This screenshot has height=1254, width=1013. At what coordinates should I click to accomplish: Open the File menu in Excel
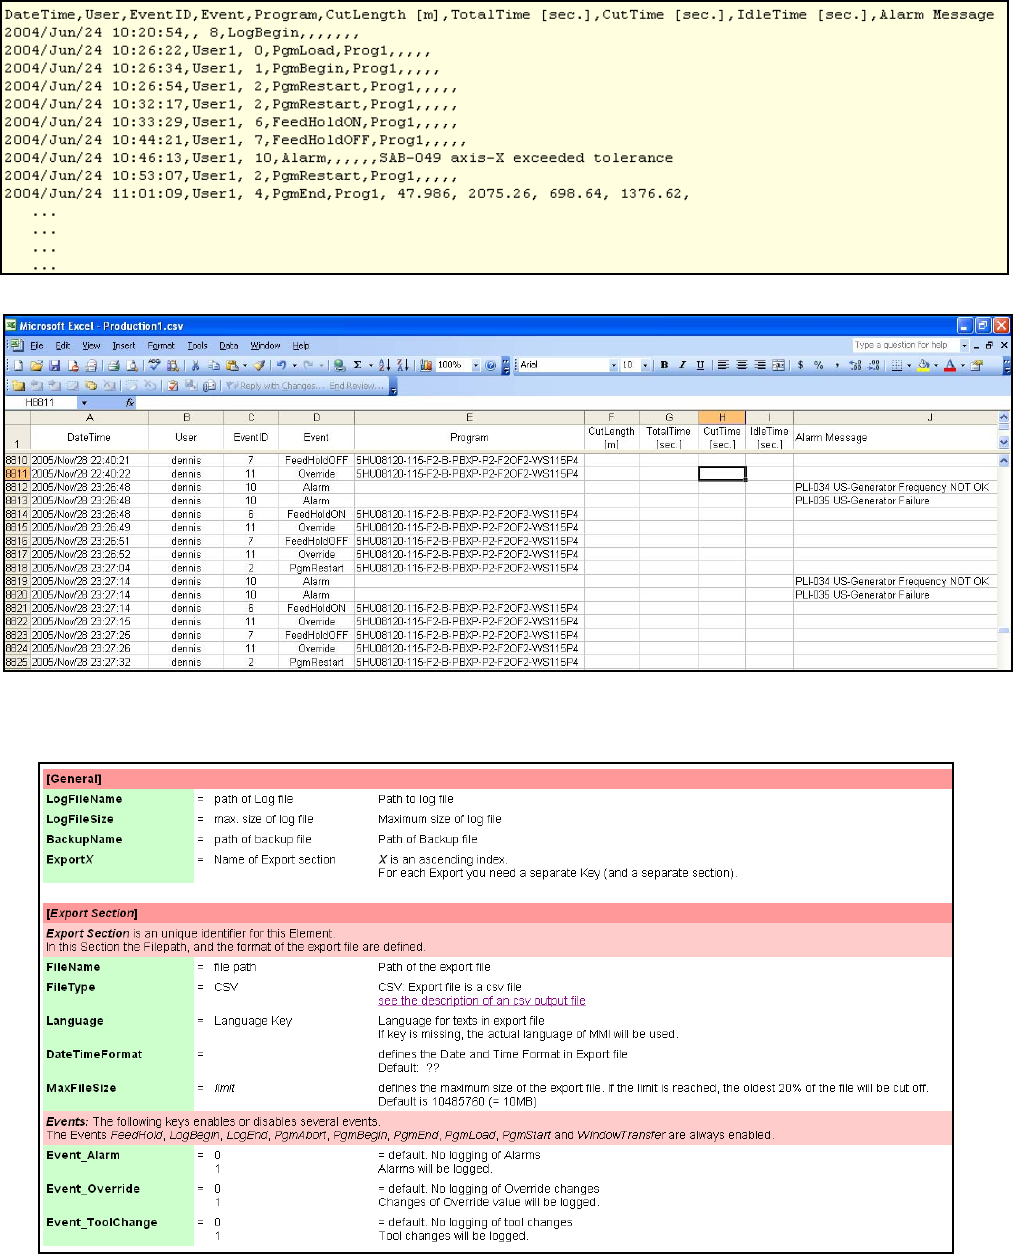36,345
